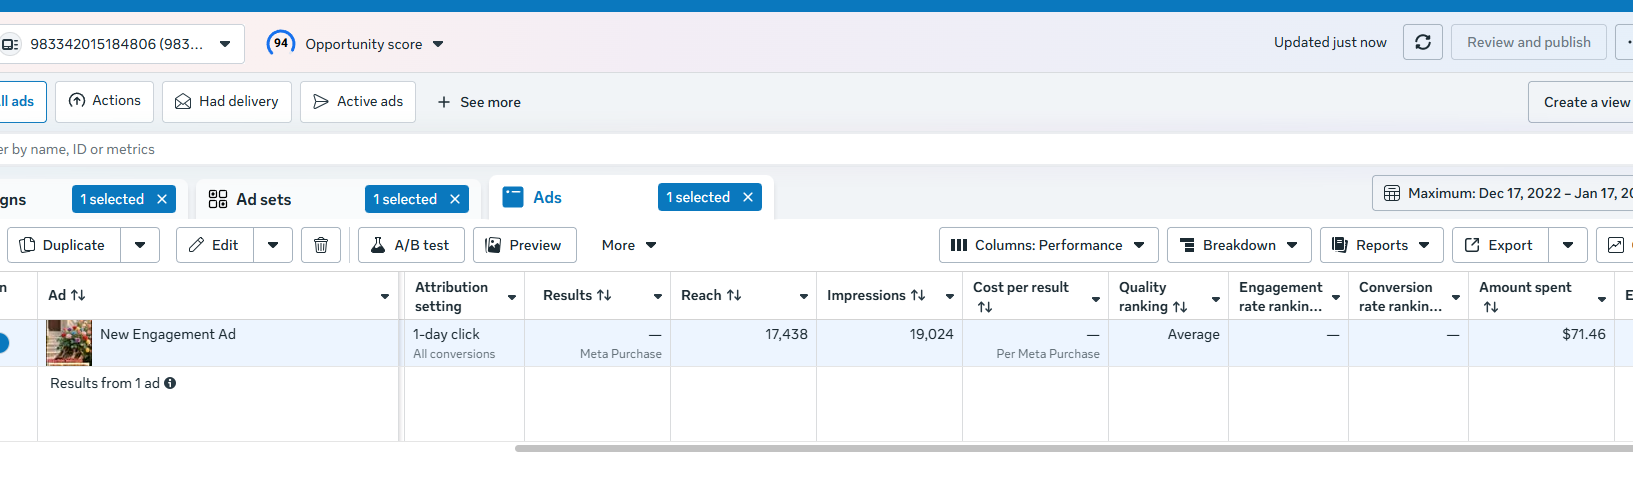Apply the Had delivery filter

click(x=227, y=102)
